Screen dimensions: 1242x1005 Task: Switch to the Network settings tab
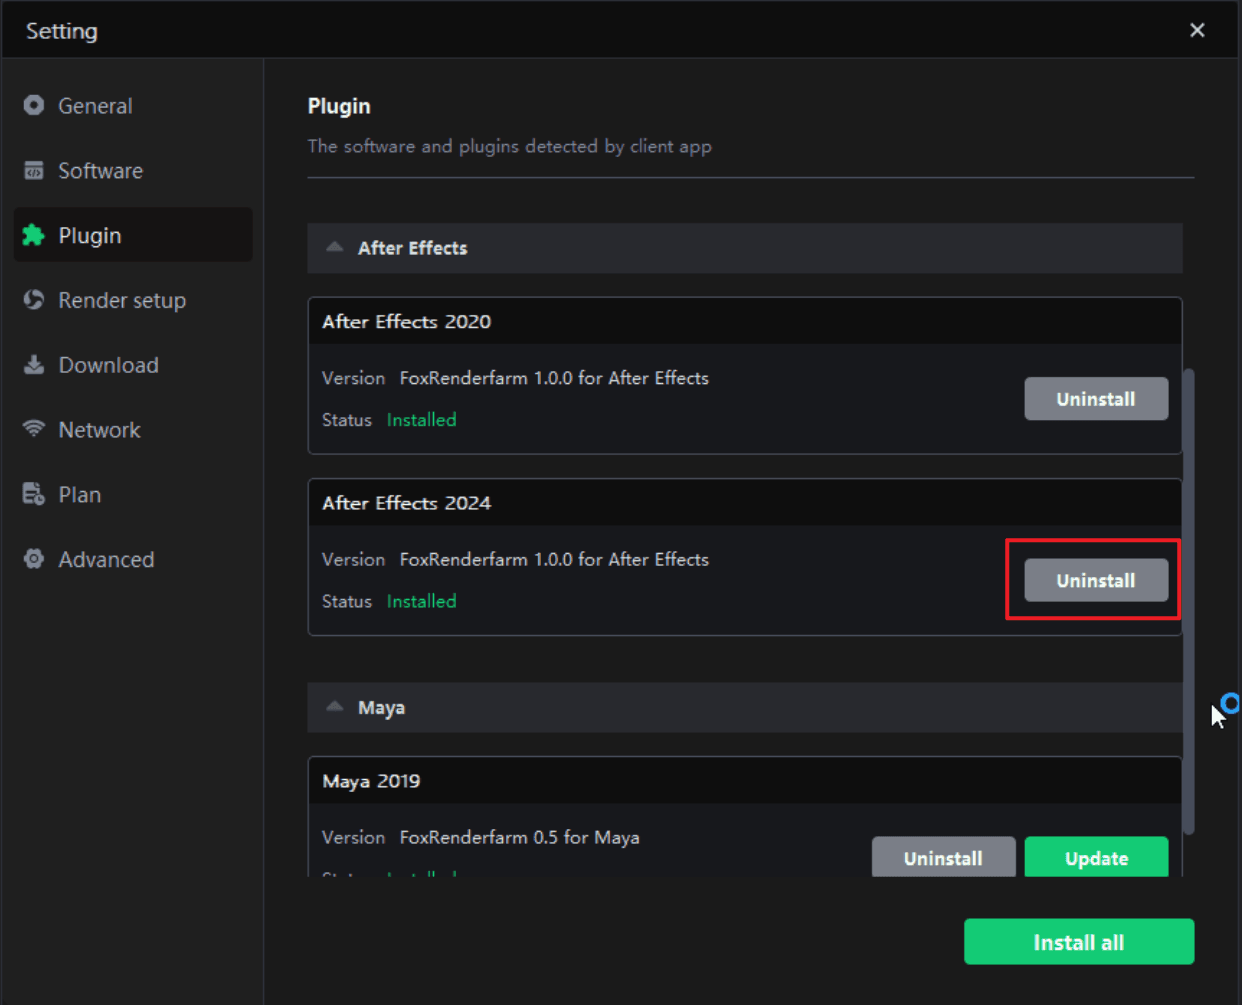[x=99, y=430]
